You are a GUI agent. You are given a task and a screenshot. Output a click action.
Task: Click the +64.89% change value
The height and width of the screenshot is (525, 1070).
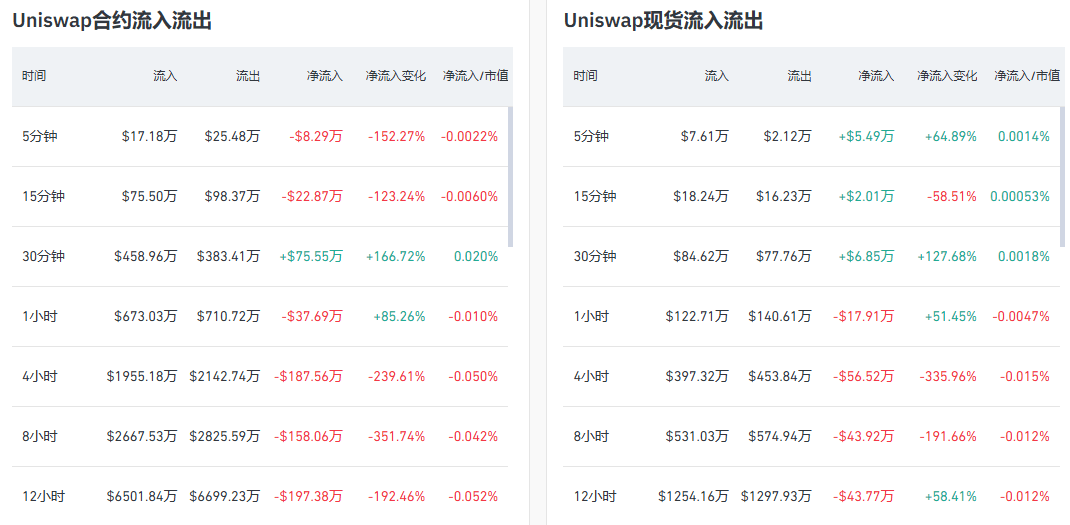click(951, 137)
